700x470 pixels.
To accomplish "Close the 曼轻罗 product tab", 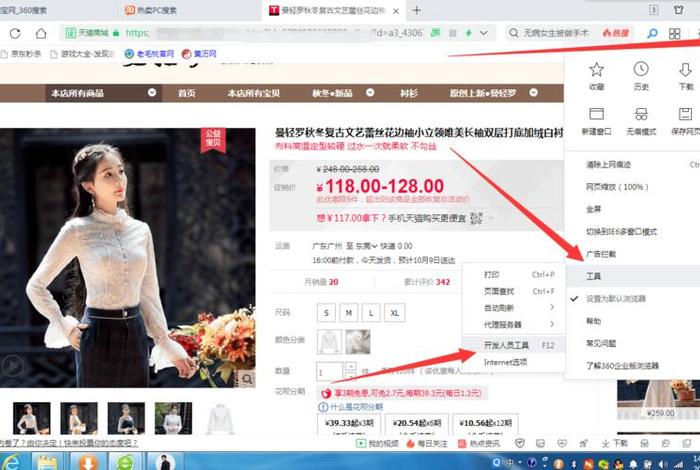I will click(x=396, y=11).
